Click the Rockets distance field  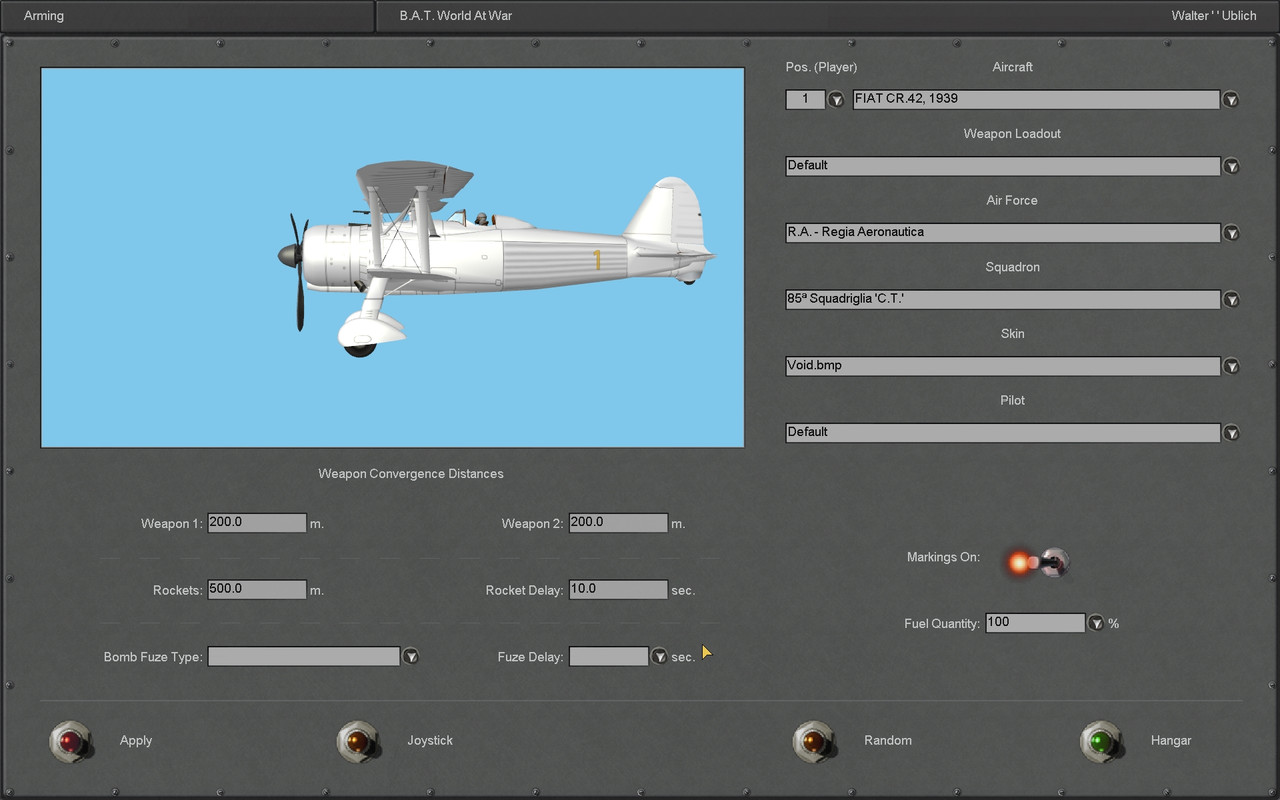(257, 589)
